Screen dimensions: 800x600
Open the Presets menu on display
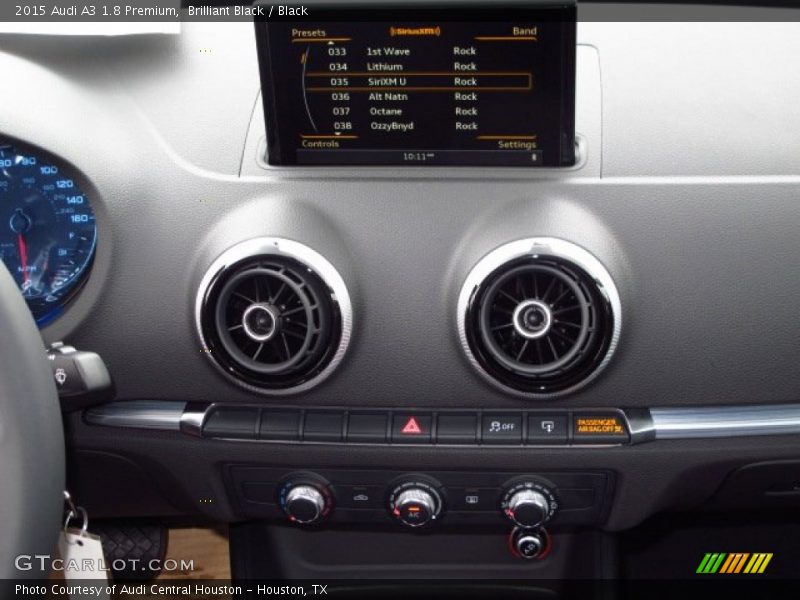click(x=309, y=33)
